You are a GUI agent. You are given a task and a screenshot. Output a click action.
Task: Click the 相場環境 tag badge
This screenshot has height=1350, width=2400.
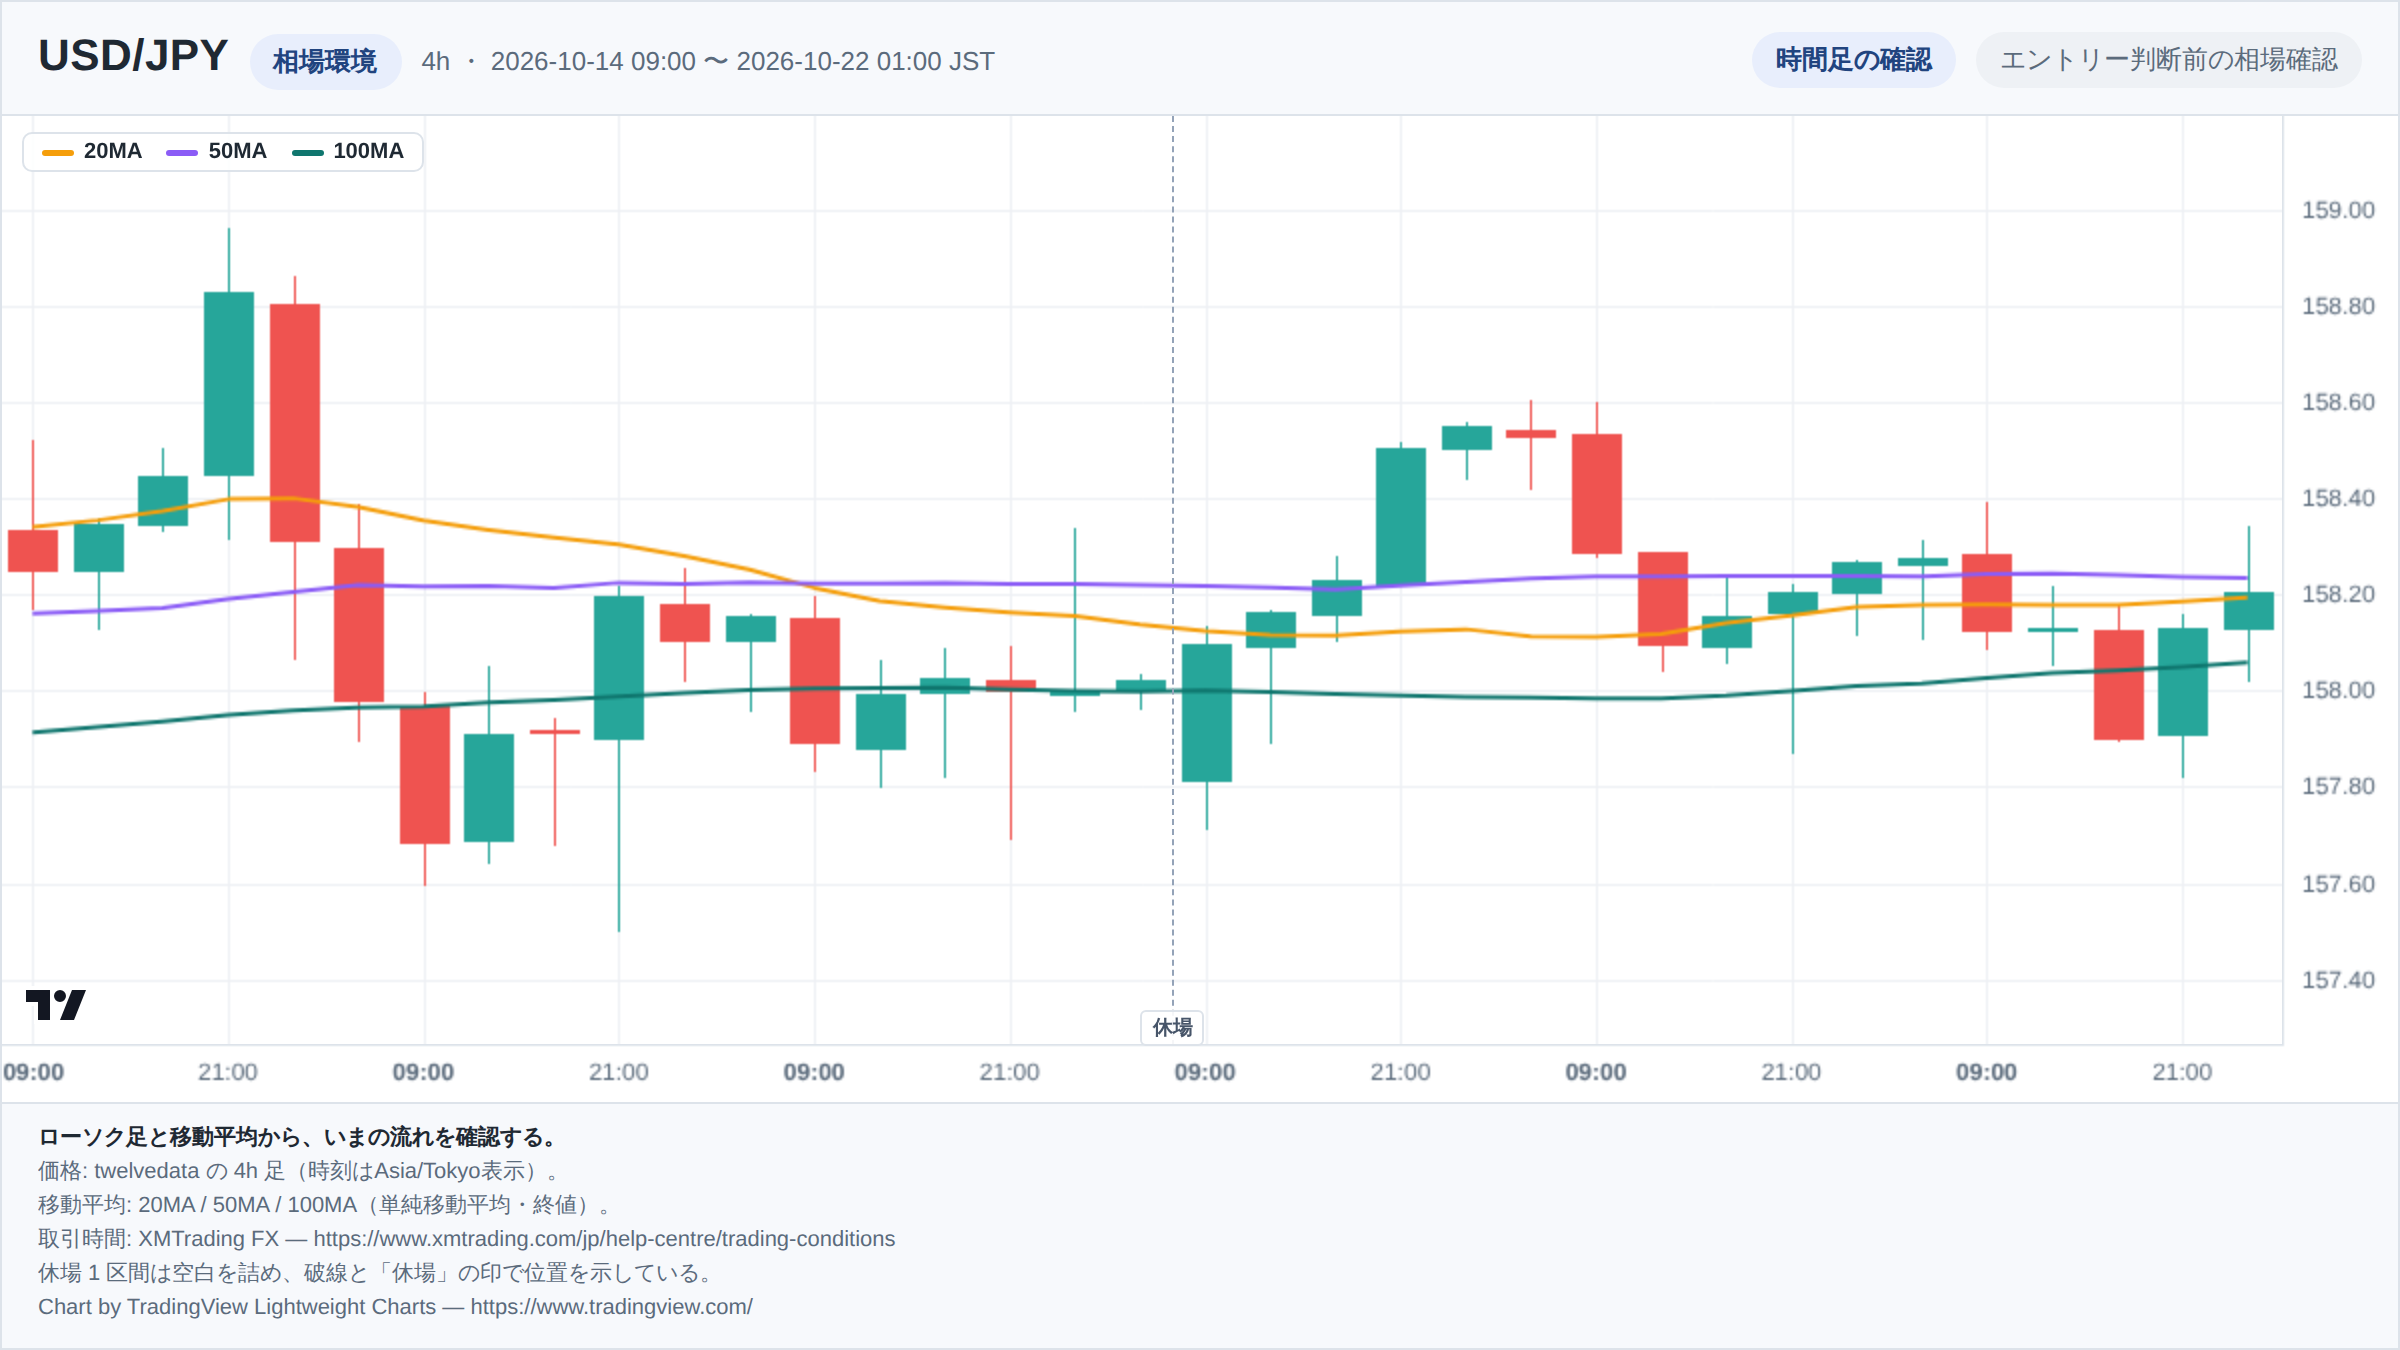325,62
